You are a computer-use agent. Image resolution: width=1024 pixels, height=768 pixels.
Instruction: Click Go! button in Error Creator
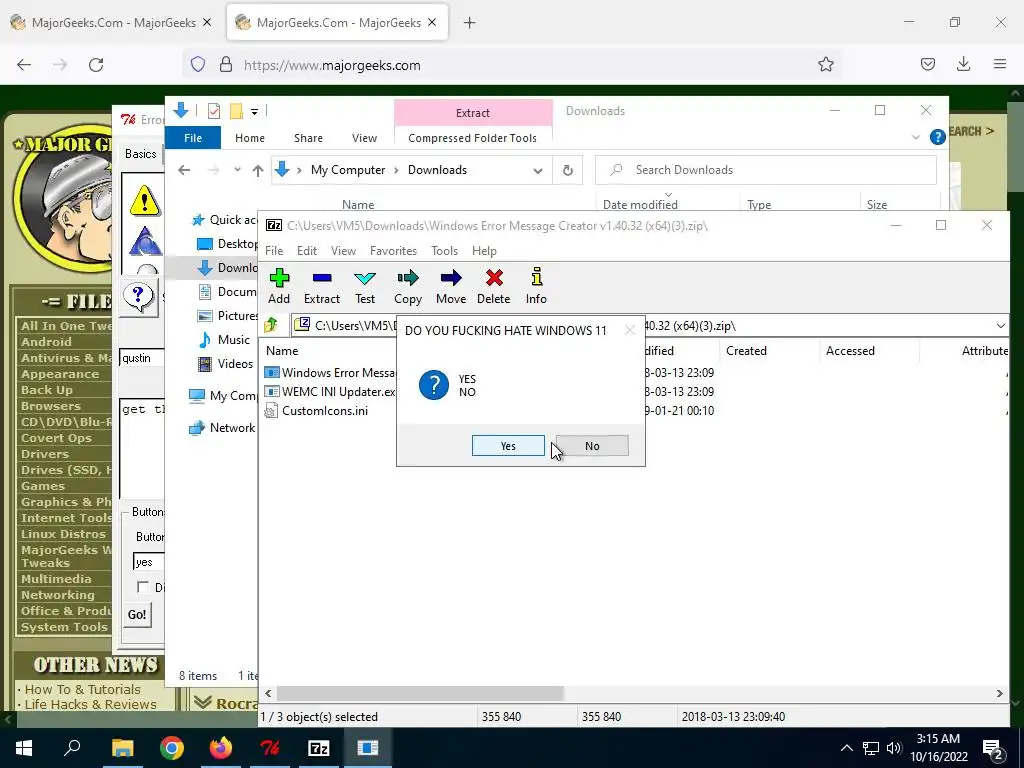coord(137,615)
